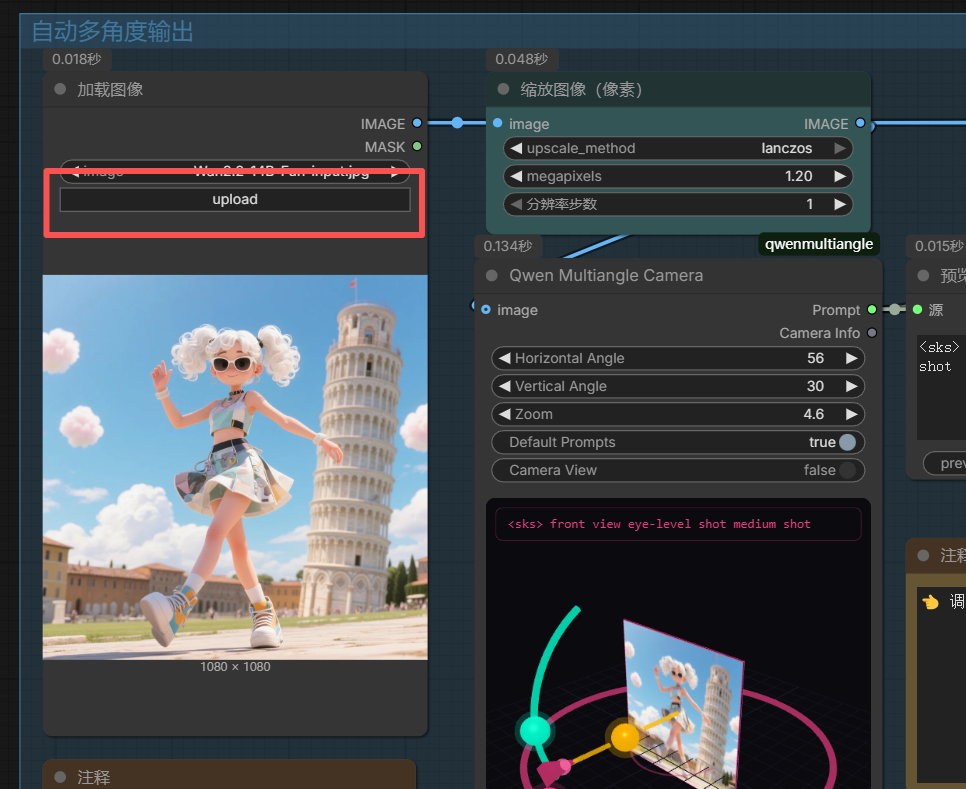The image size is (966, 789).
Task: Click the 0.018秒 execution time badge
Action: point(76,59)
